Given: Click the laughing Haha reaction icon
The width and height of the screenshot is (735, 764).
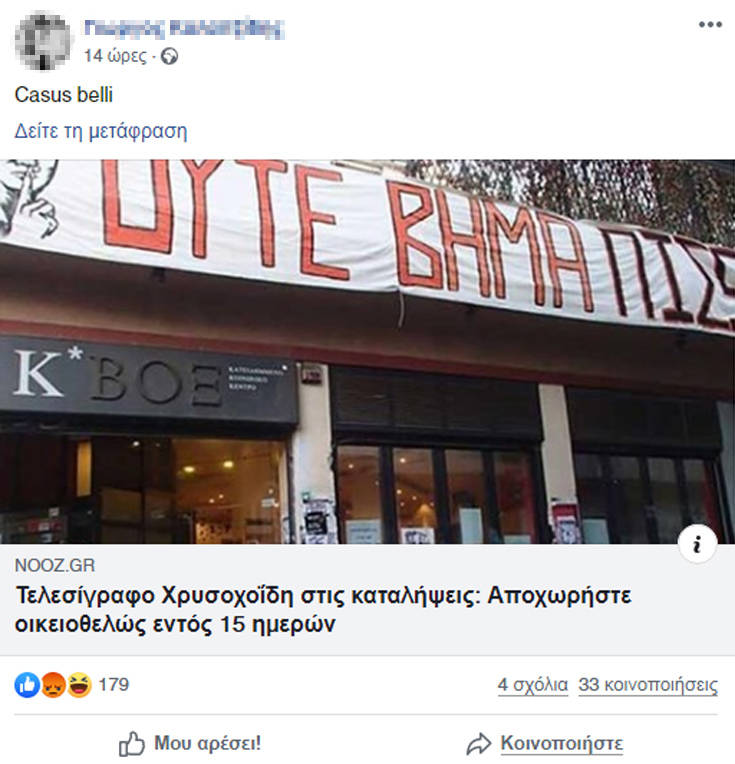Looking at the screenshot, I should point(79,685).
